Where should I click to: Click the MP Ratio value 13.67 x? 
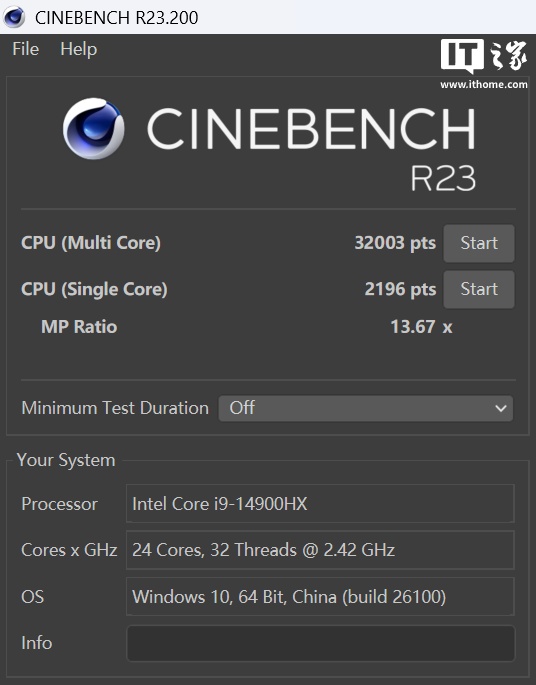coord(421,327)
